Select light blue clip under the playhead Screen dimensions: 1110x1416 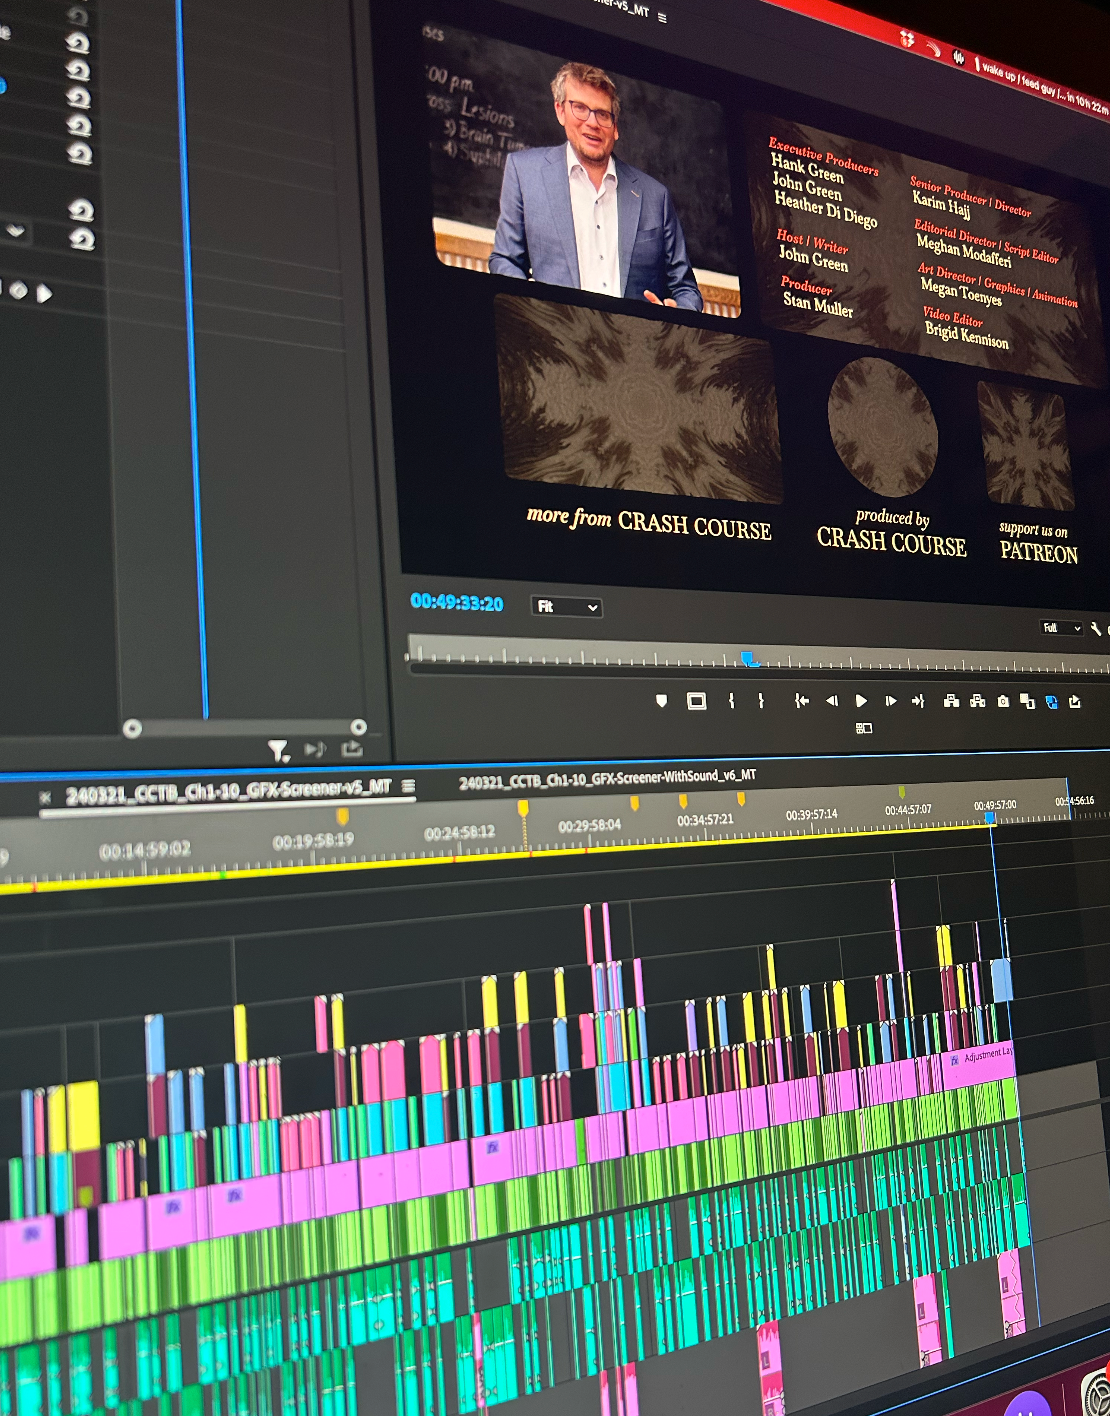point(1001,980)
